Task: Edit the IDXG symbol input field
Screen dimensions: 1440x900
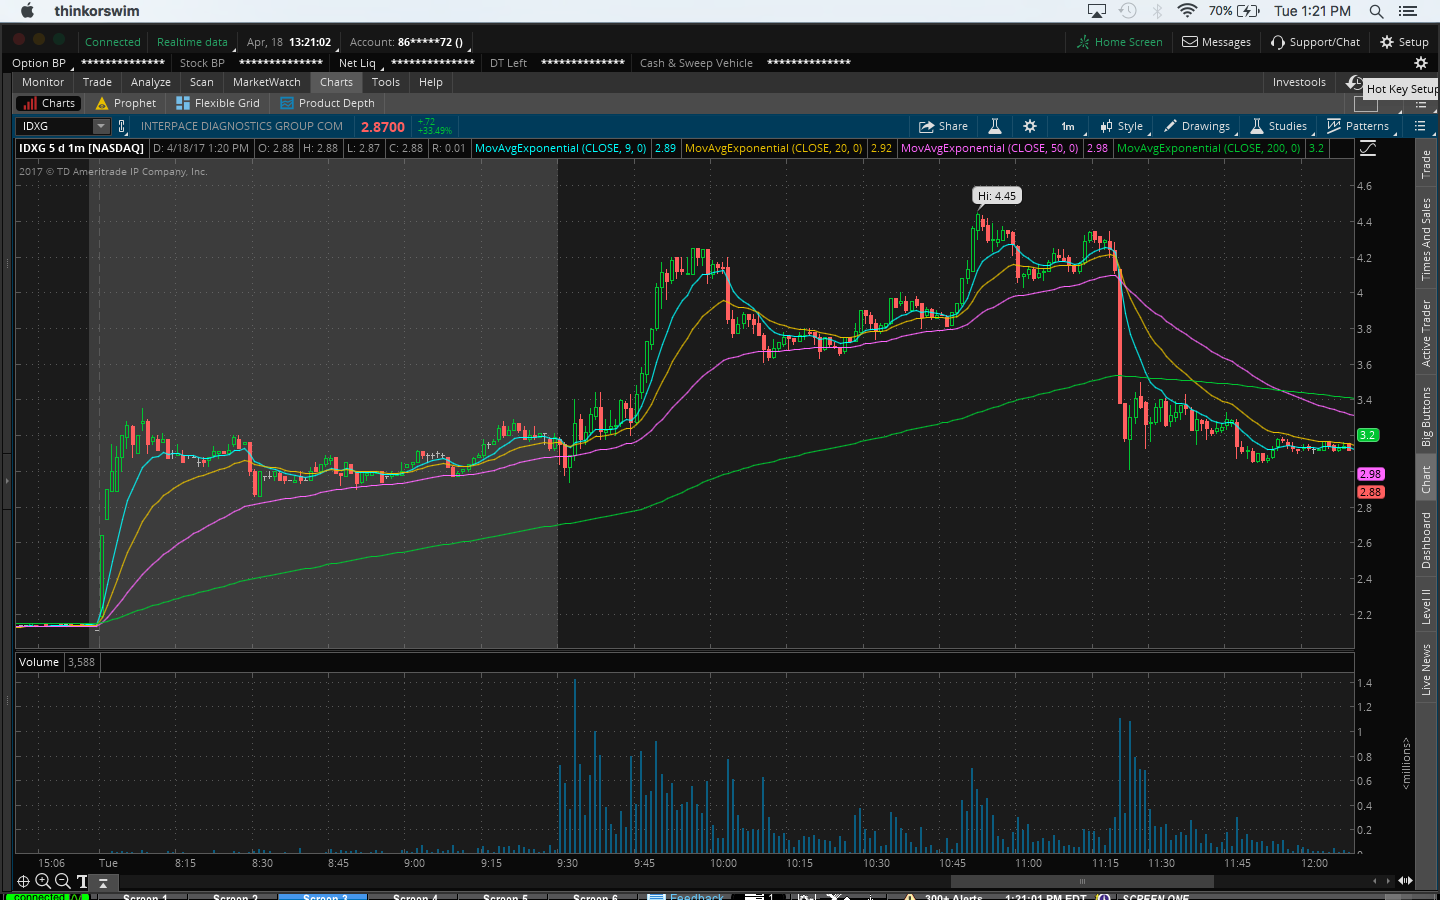Action: tap(56, 126)
